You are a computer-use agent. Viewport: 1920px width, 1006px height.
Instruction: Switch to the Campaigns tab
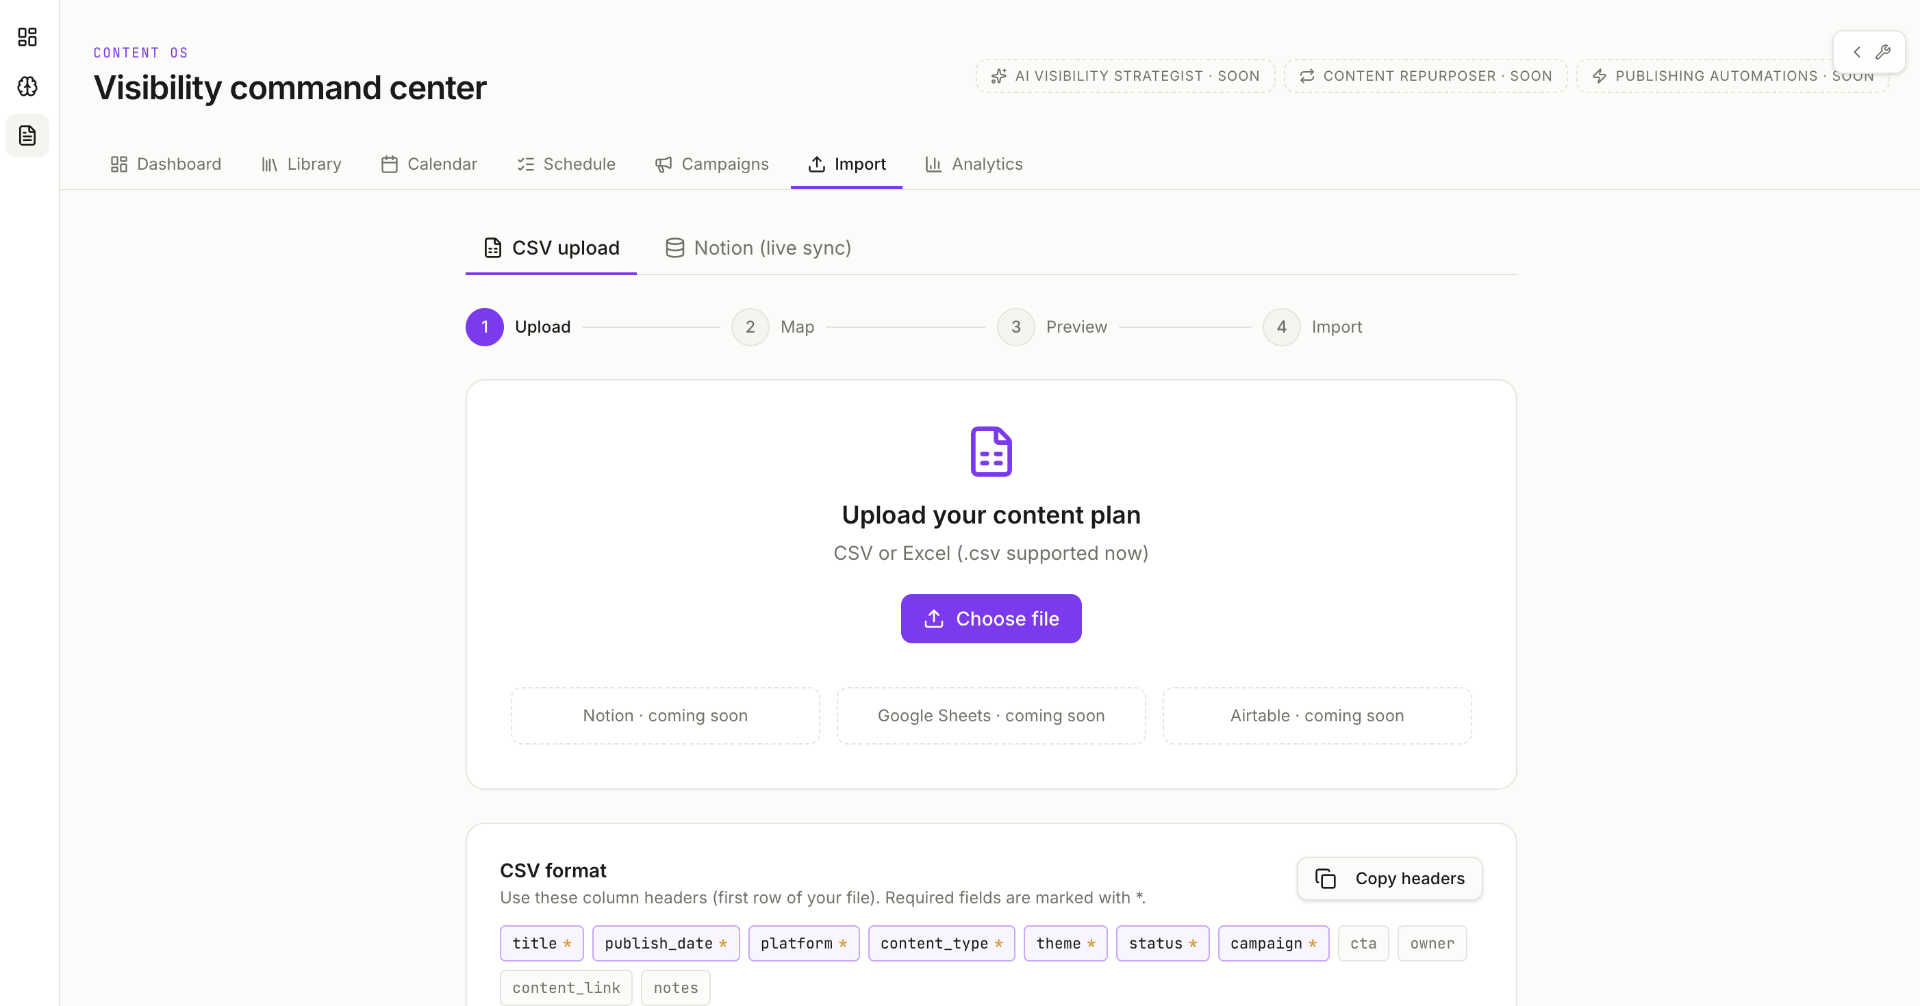point(712,164)
